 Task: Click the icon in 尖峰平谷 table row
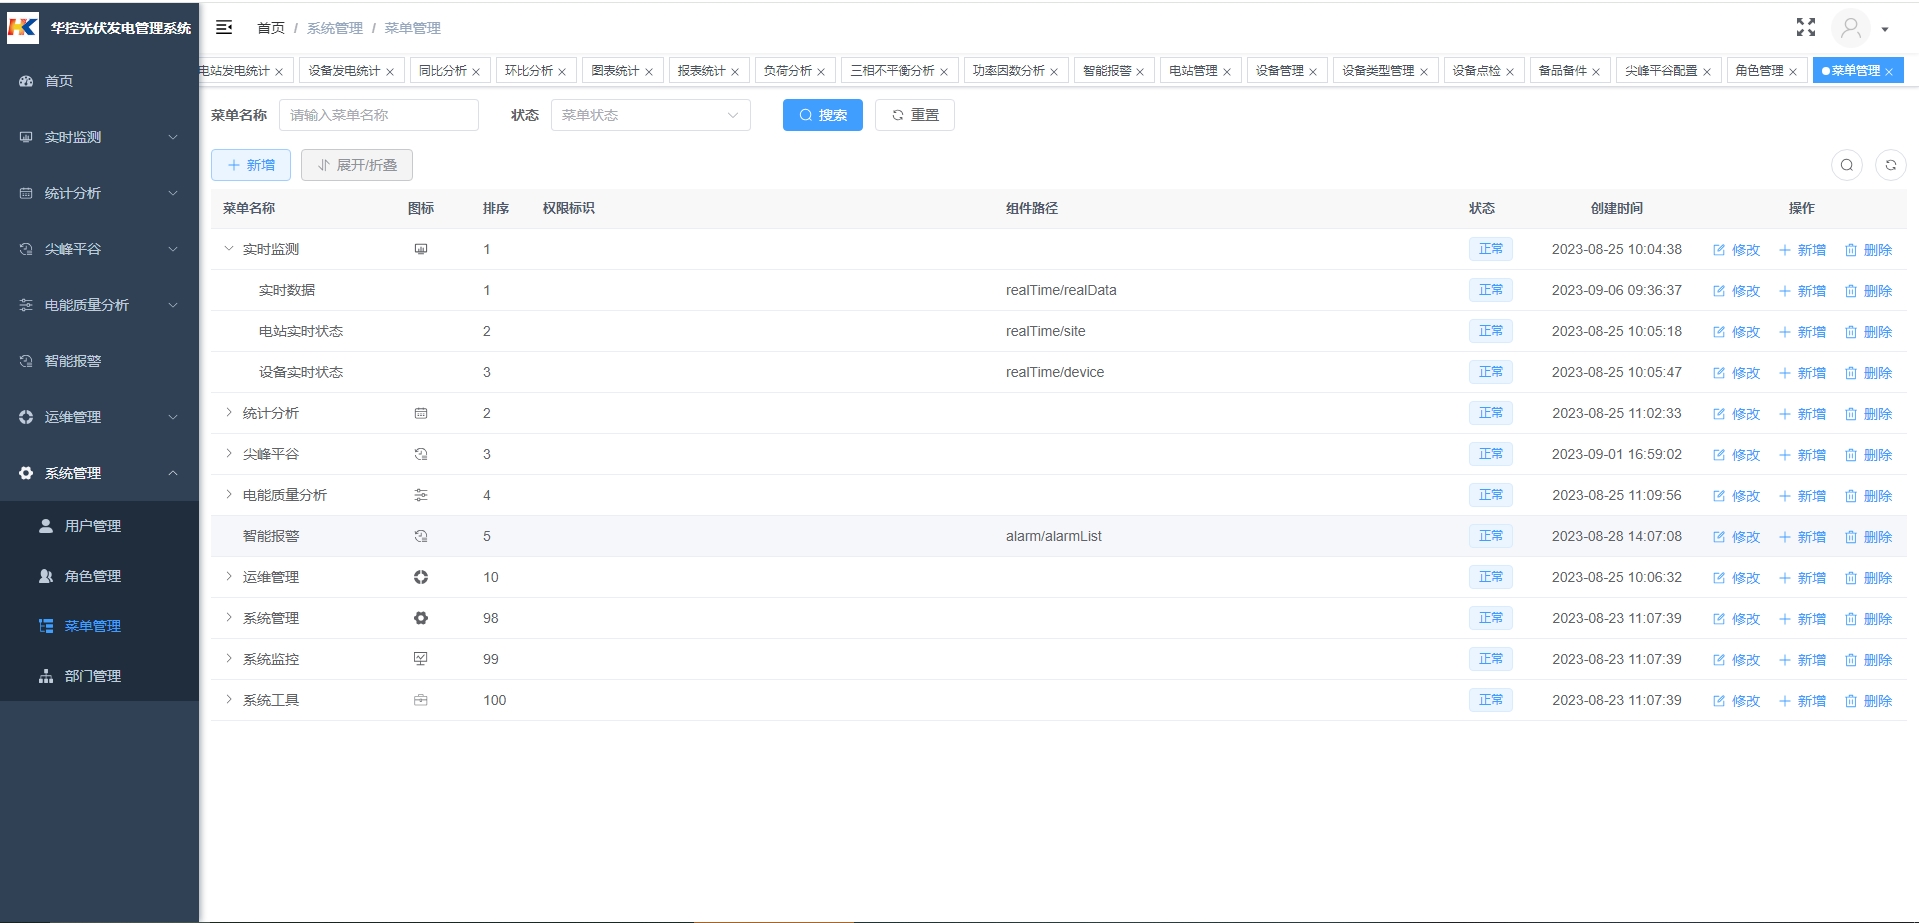coord(421,454)
